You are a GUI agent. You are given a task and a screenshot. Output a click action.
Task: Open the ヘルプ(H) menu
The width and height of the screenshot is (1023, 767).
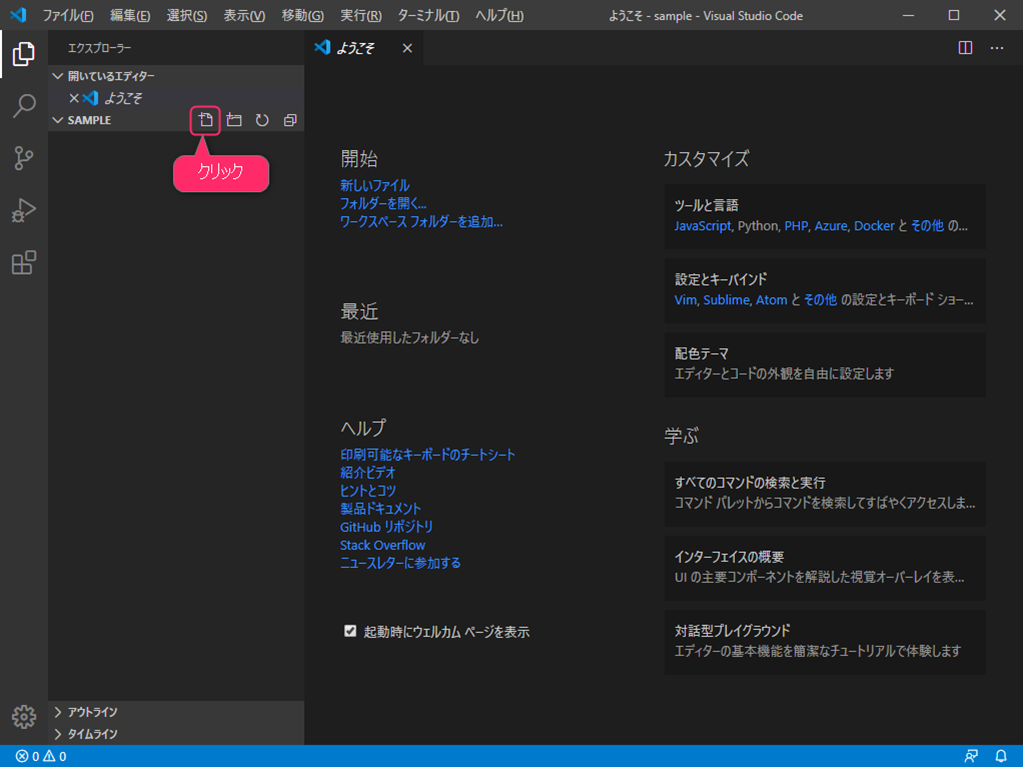(x=499, y=16)
